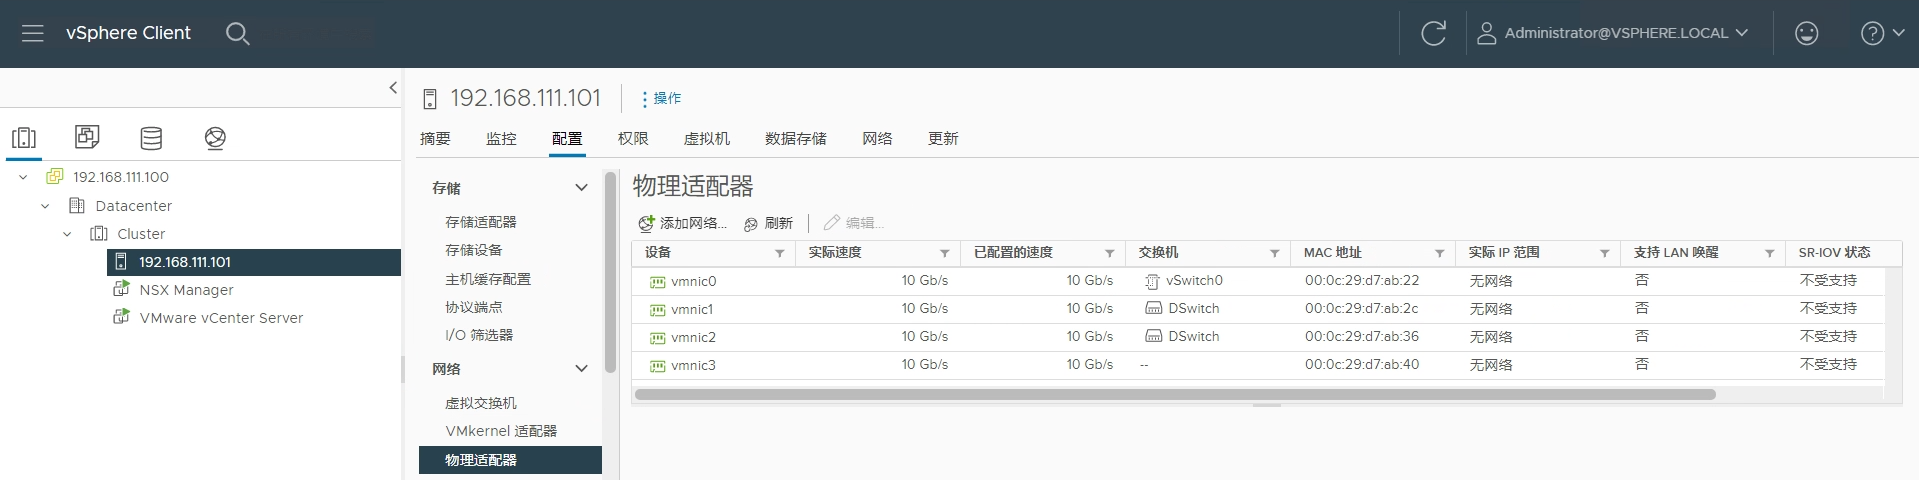Select the VMware vCenter Server VM
The width and height of the screenshot is (1919, 480).
pos(221,318)
